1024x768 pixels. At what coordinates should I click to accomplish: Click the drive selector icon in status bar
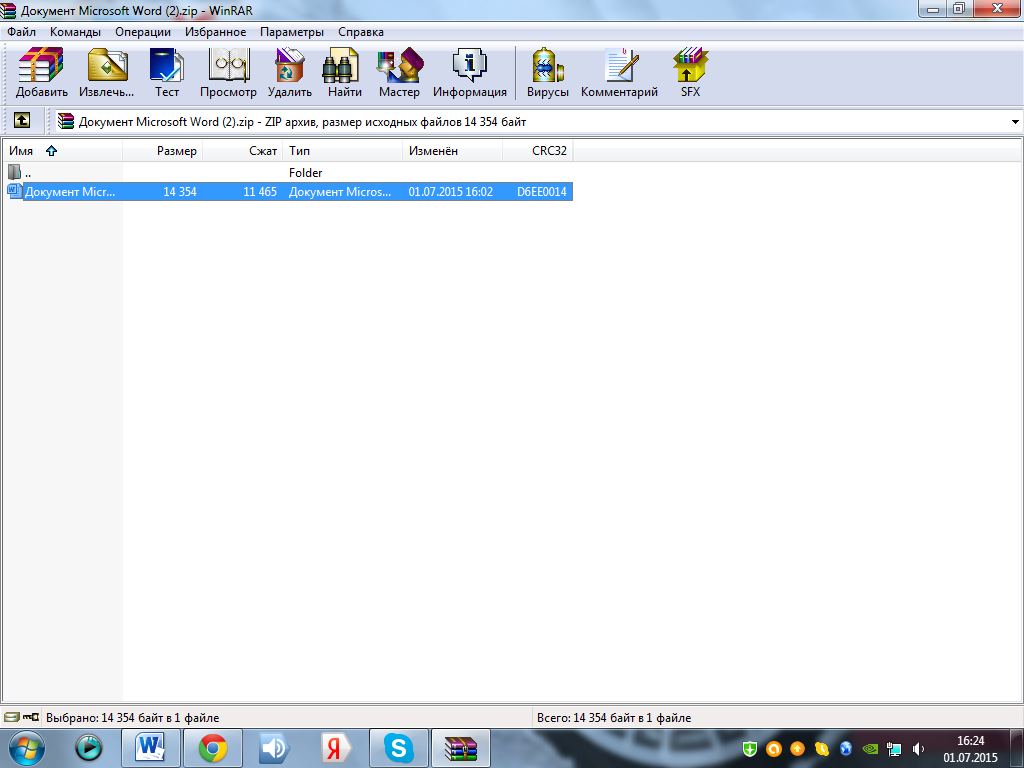tap(12, 717)
